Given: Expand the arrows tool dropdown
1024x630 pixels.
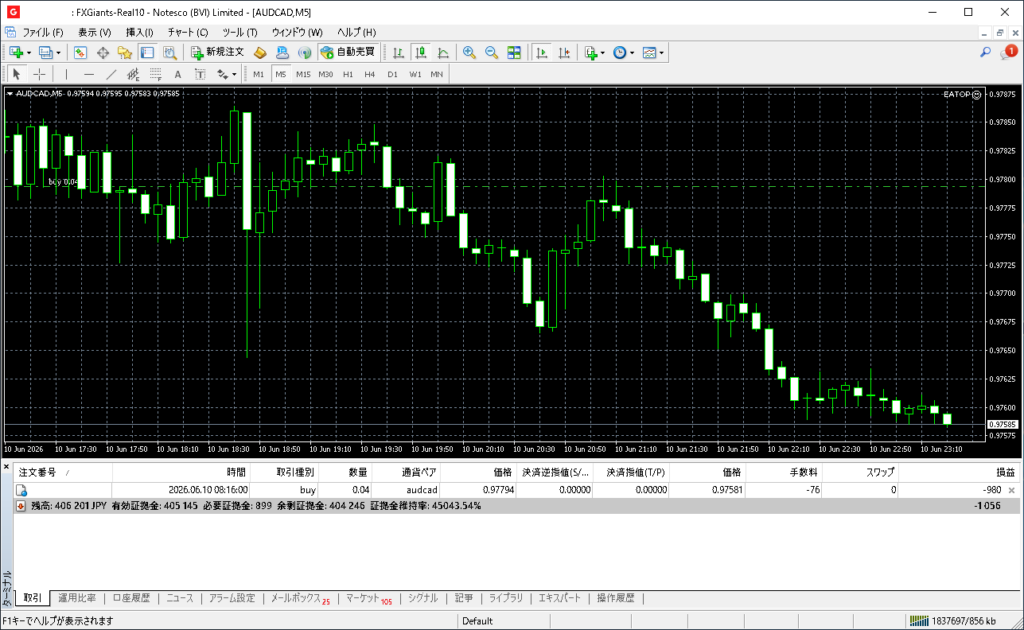Looking at the screenshot, I should click(x=234, y=74).
